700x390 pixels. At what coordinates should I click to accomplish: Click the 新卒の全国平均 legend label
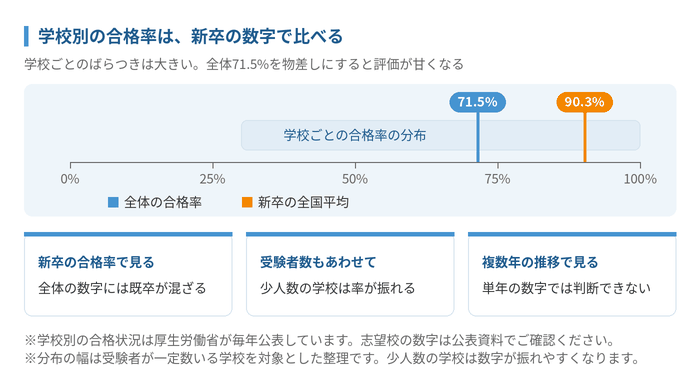pos(303,203)
